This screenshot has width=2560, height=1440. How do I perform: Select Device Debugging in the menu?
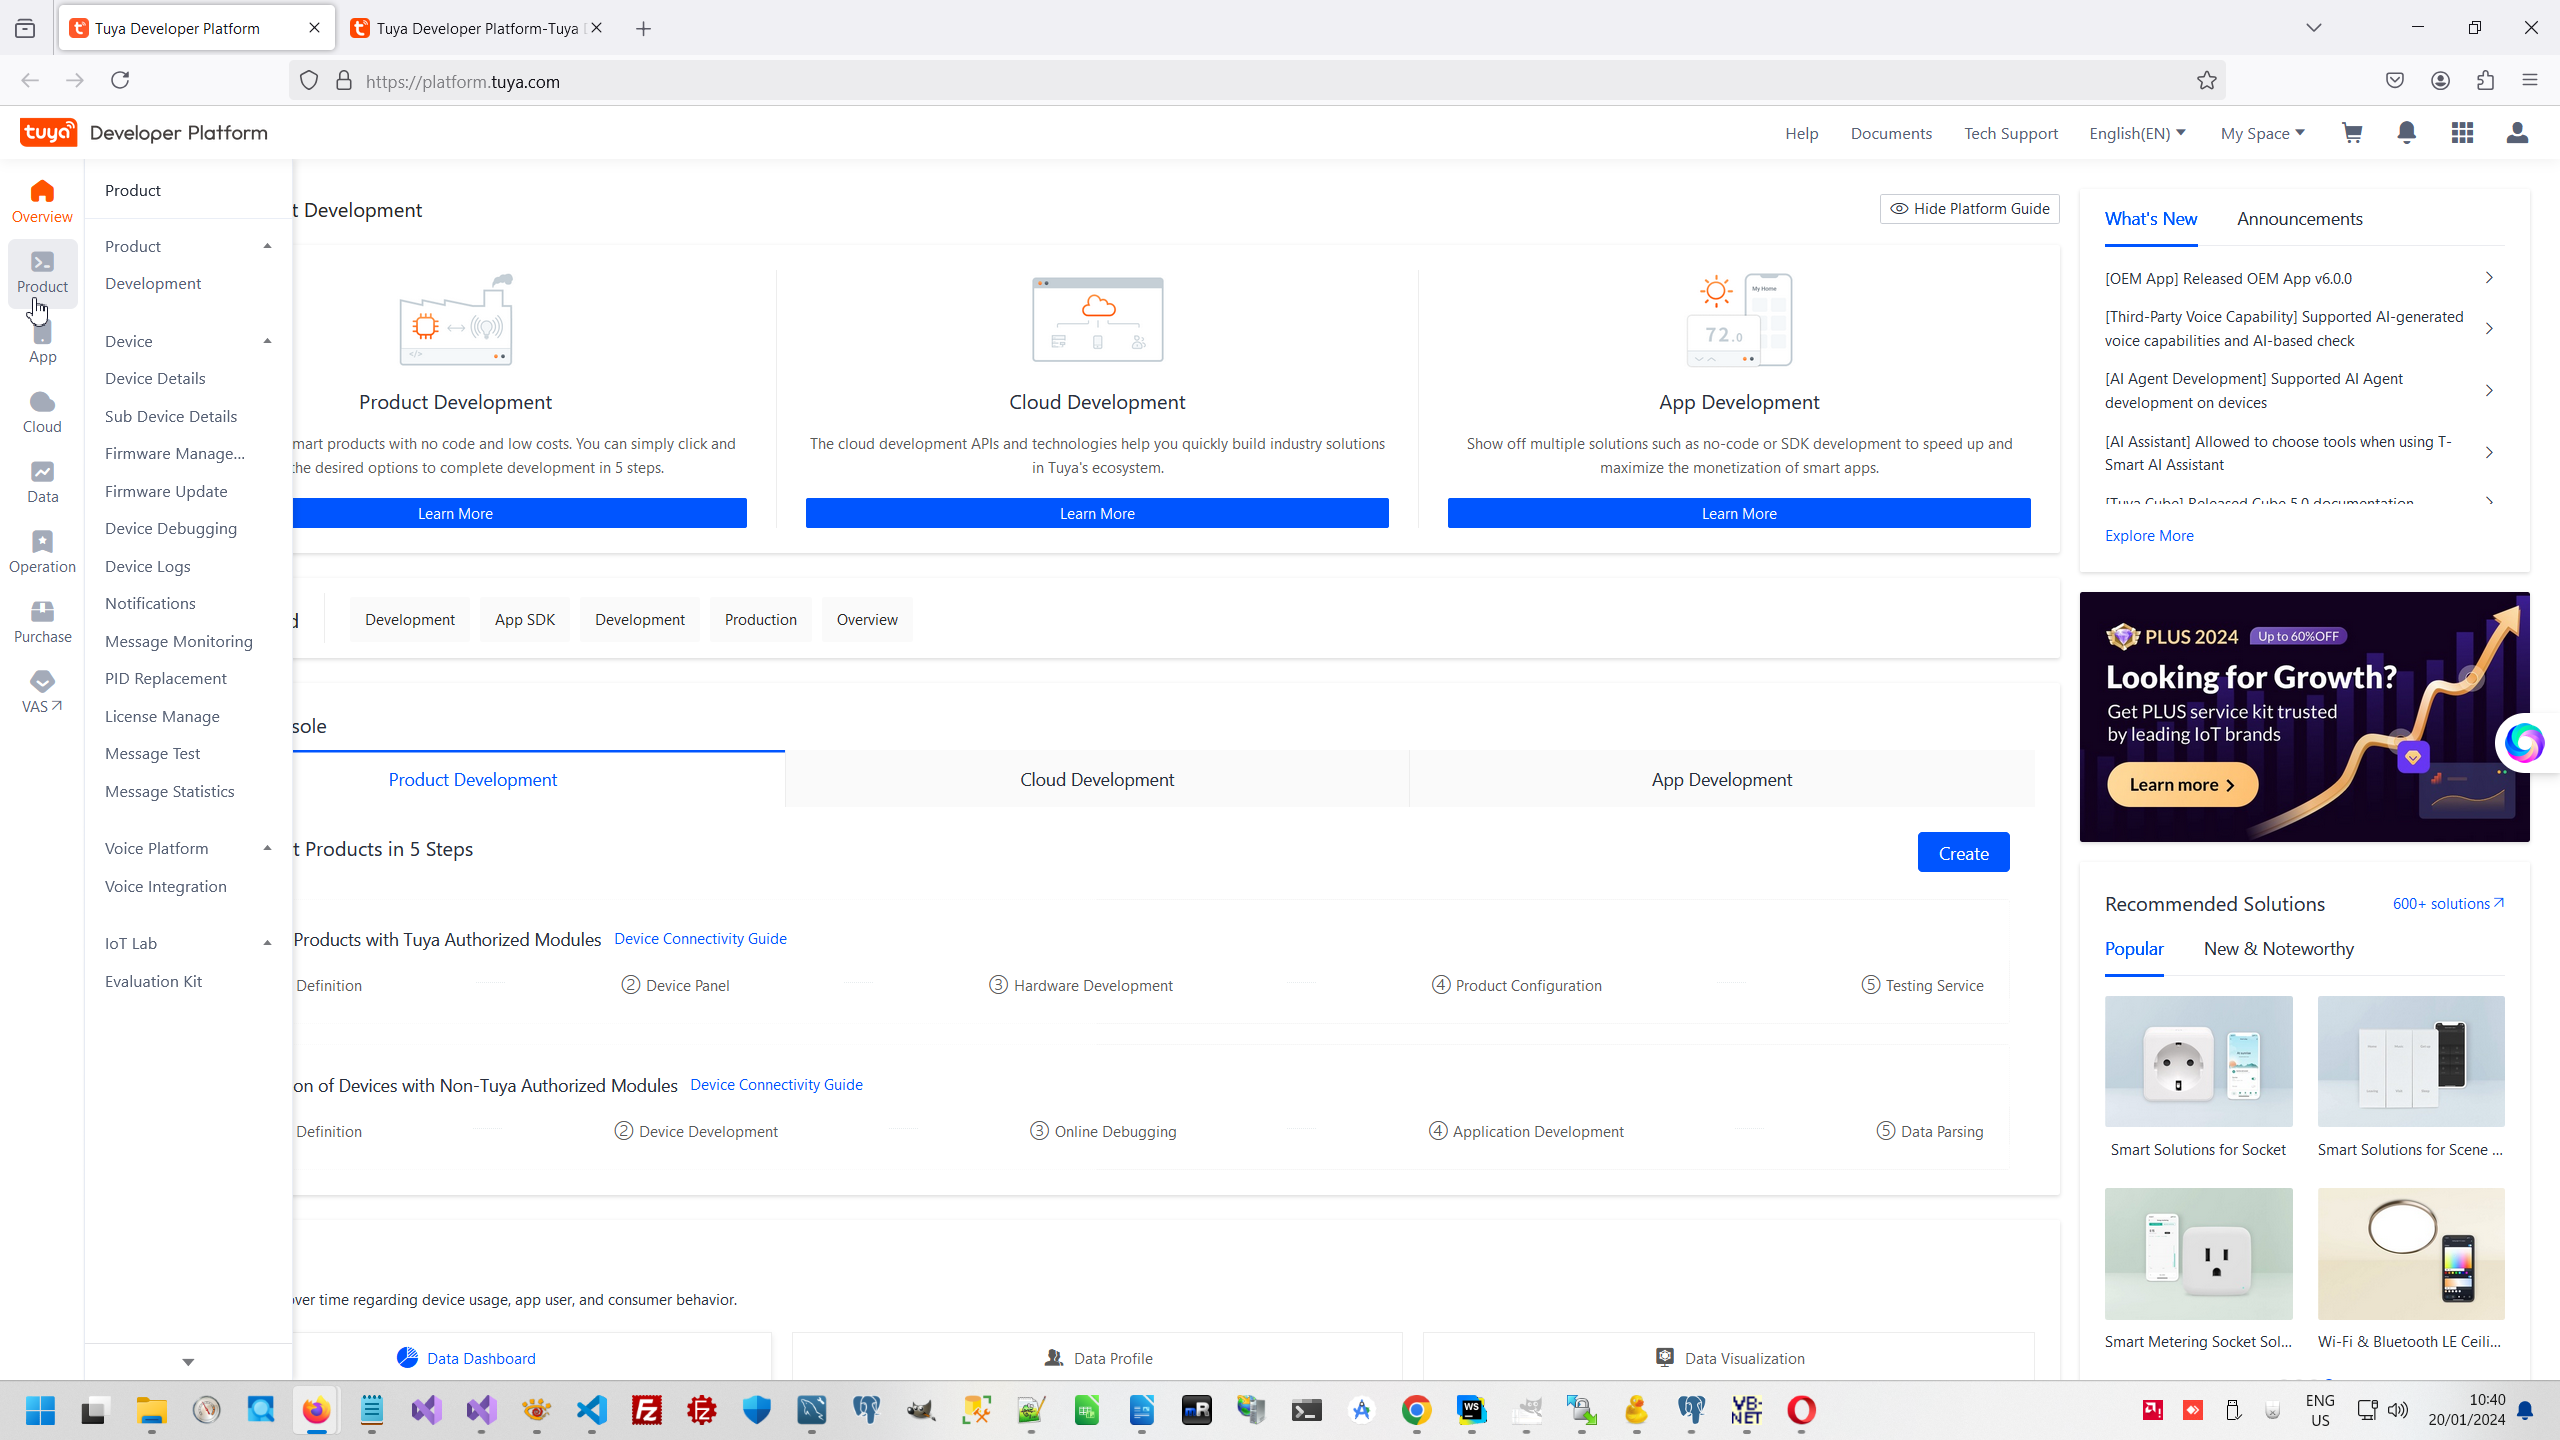(x=171, y=528)
